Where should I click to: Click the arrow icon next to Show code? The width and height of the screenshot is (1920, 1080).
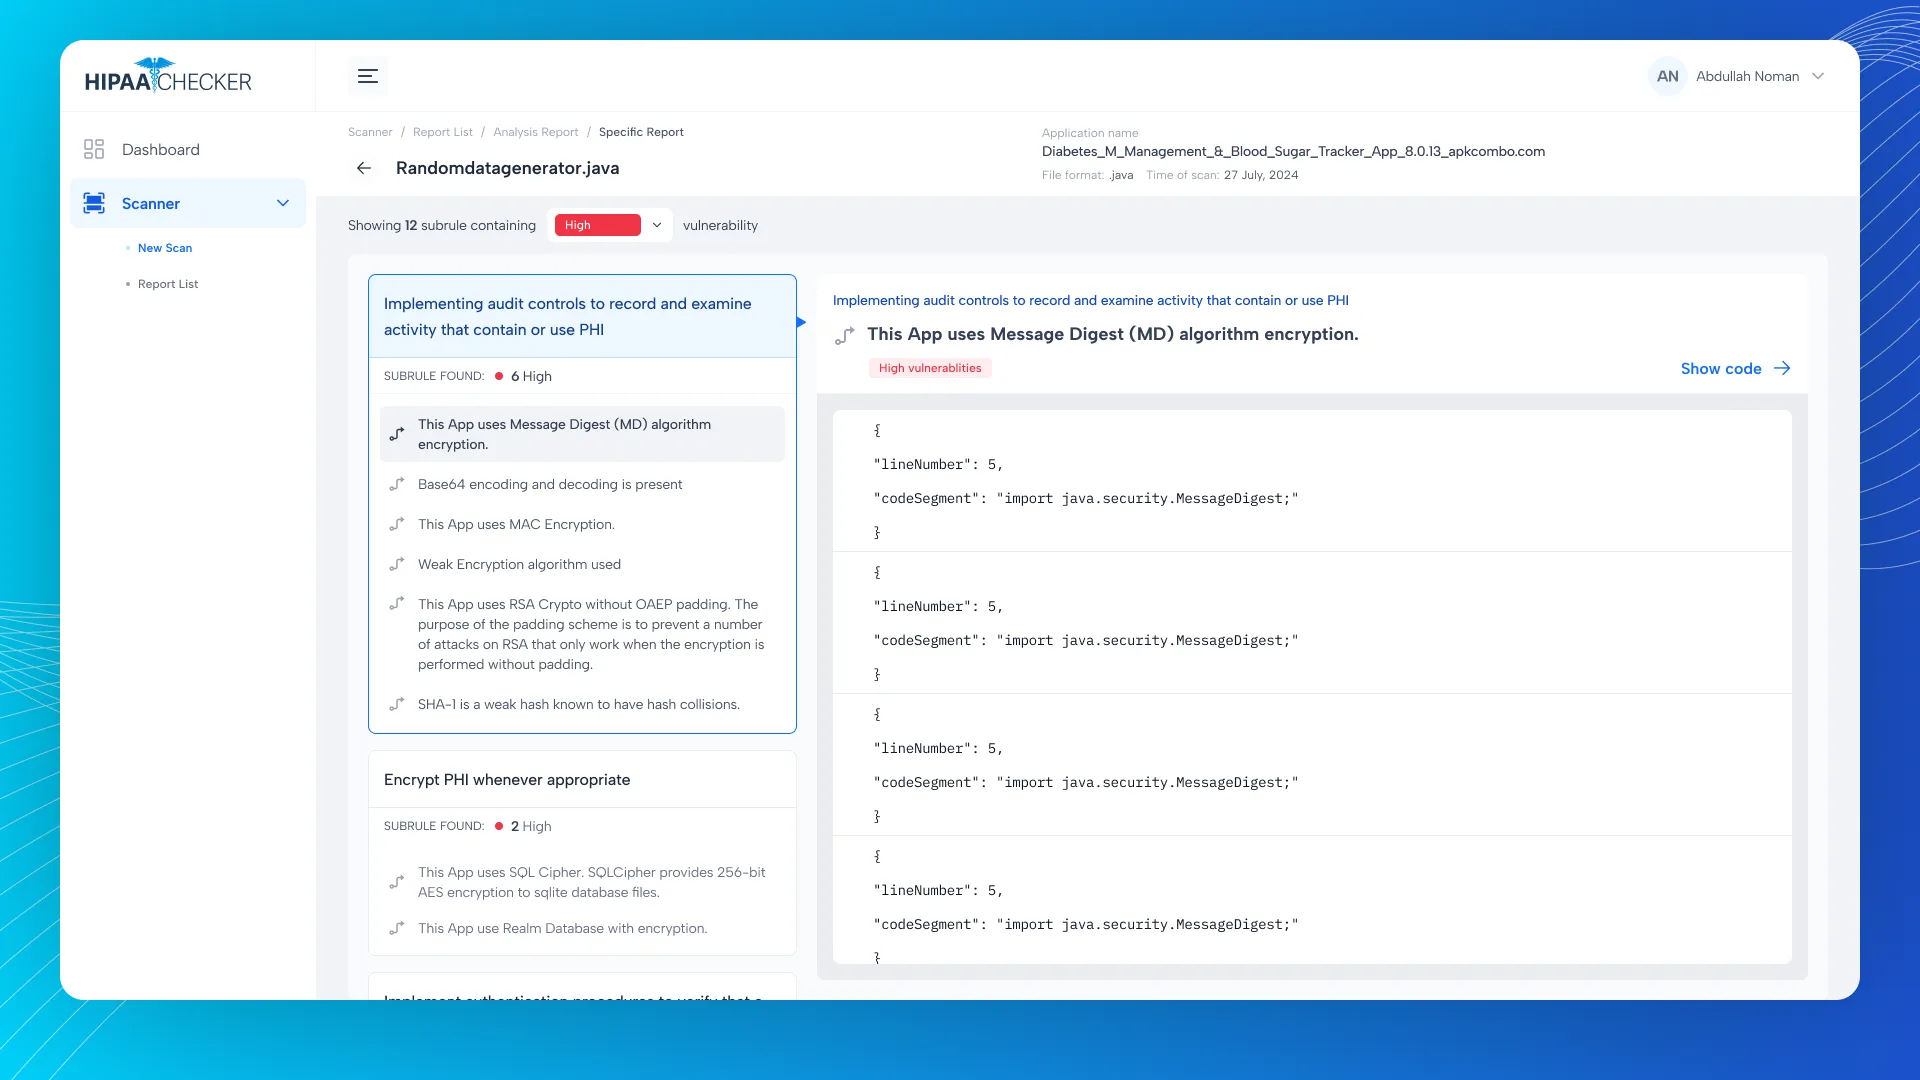click(x=1782, y=368)
